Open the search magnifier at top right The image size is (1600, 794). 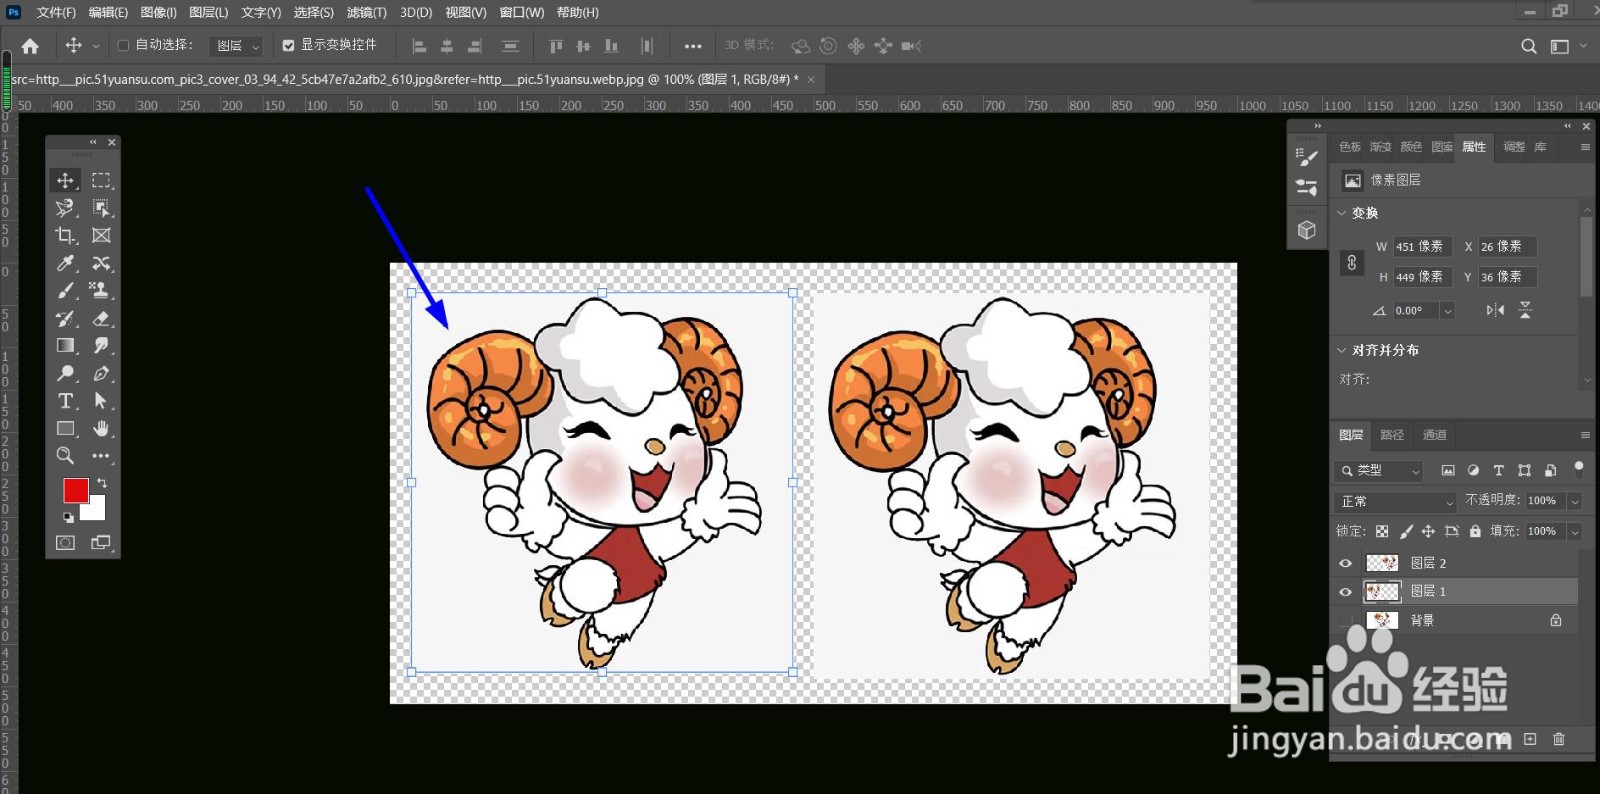coord(1528,46)
